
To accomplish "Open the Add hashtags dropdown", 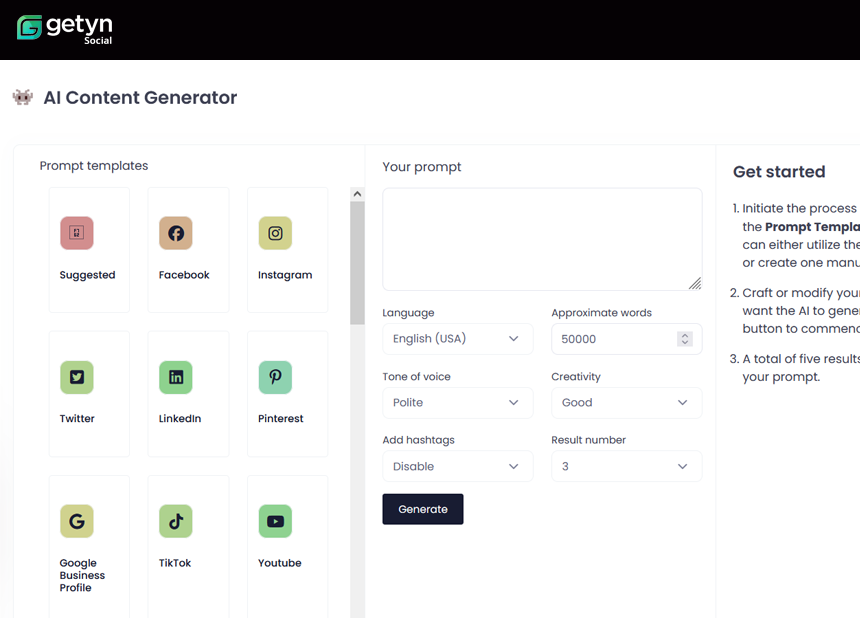I will (457, 466).
